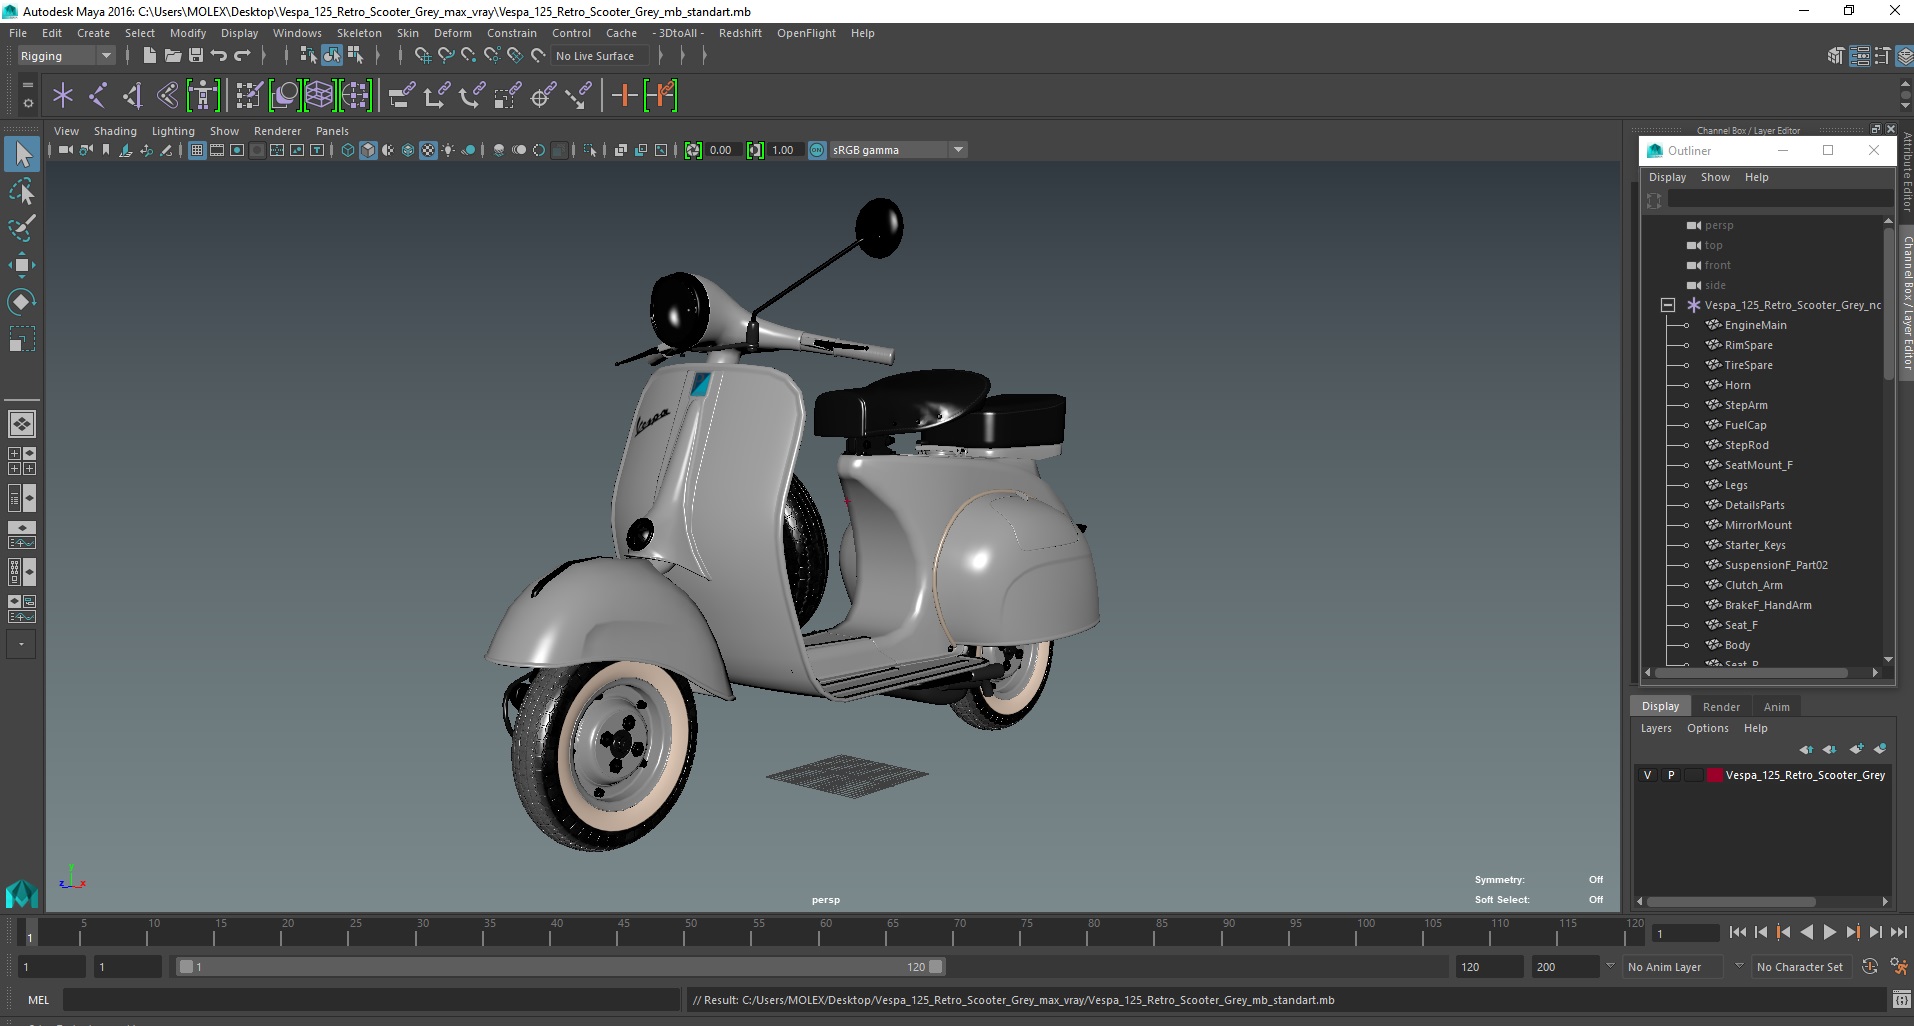Viewport: 1914px width, 1026px height.
Task: Select the Clutch_Arm node in Outliner
Action: click(x=1753, y=585)
